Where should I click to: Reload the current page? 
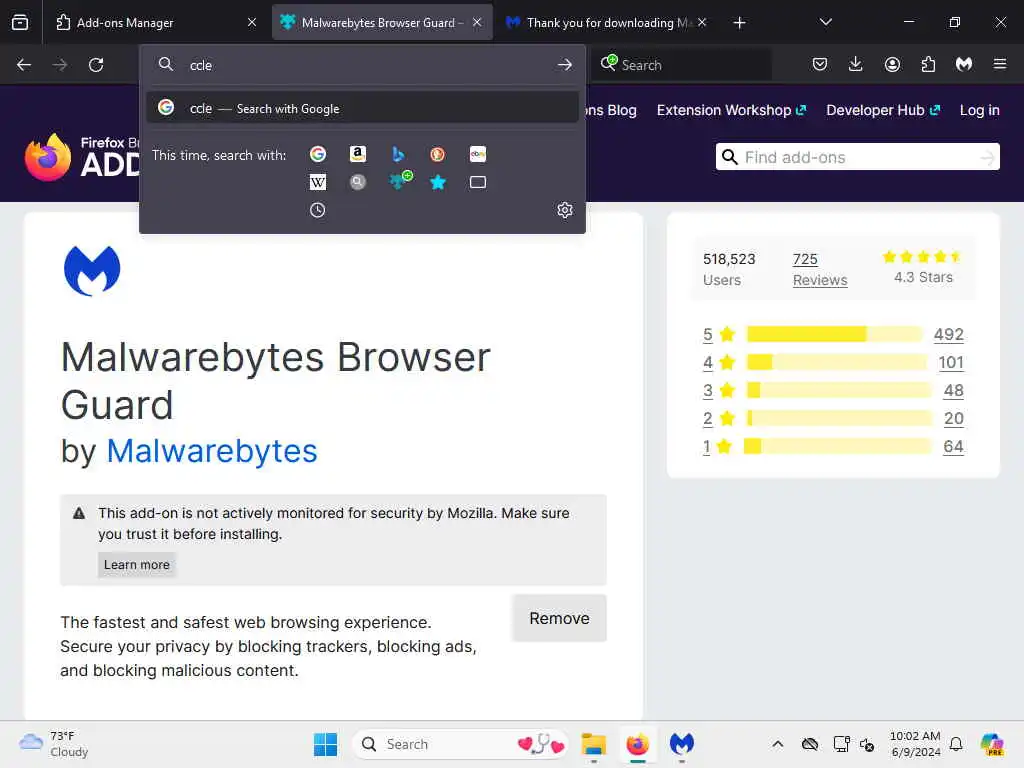pos(96,65)
